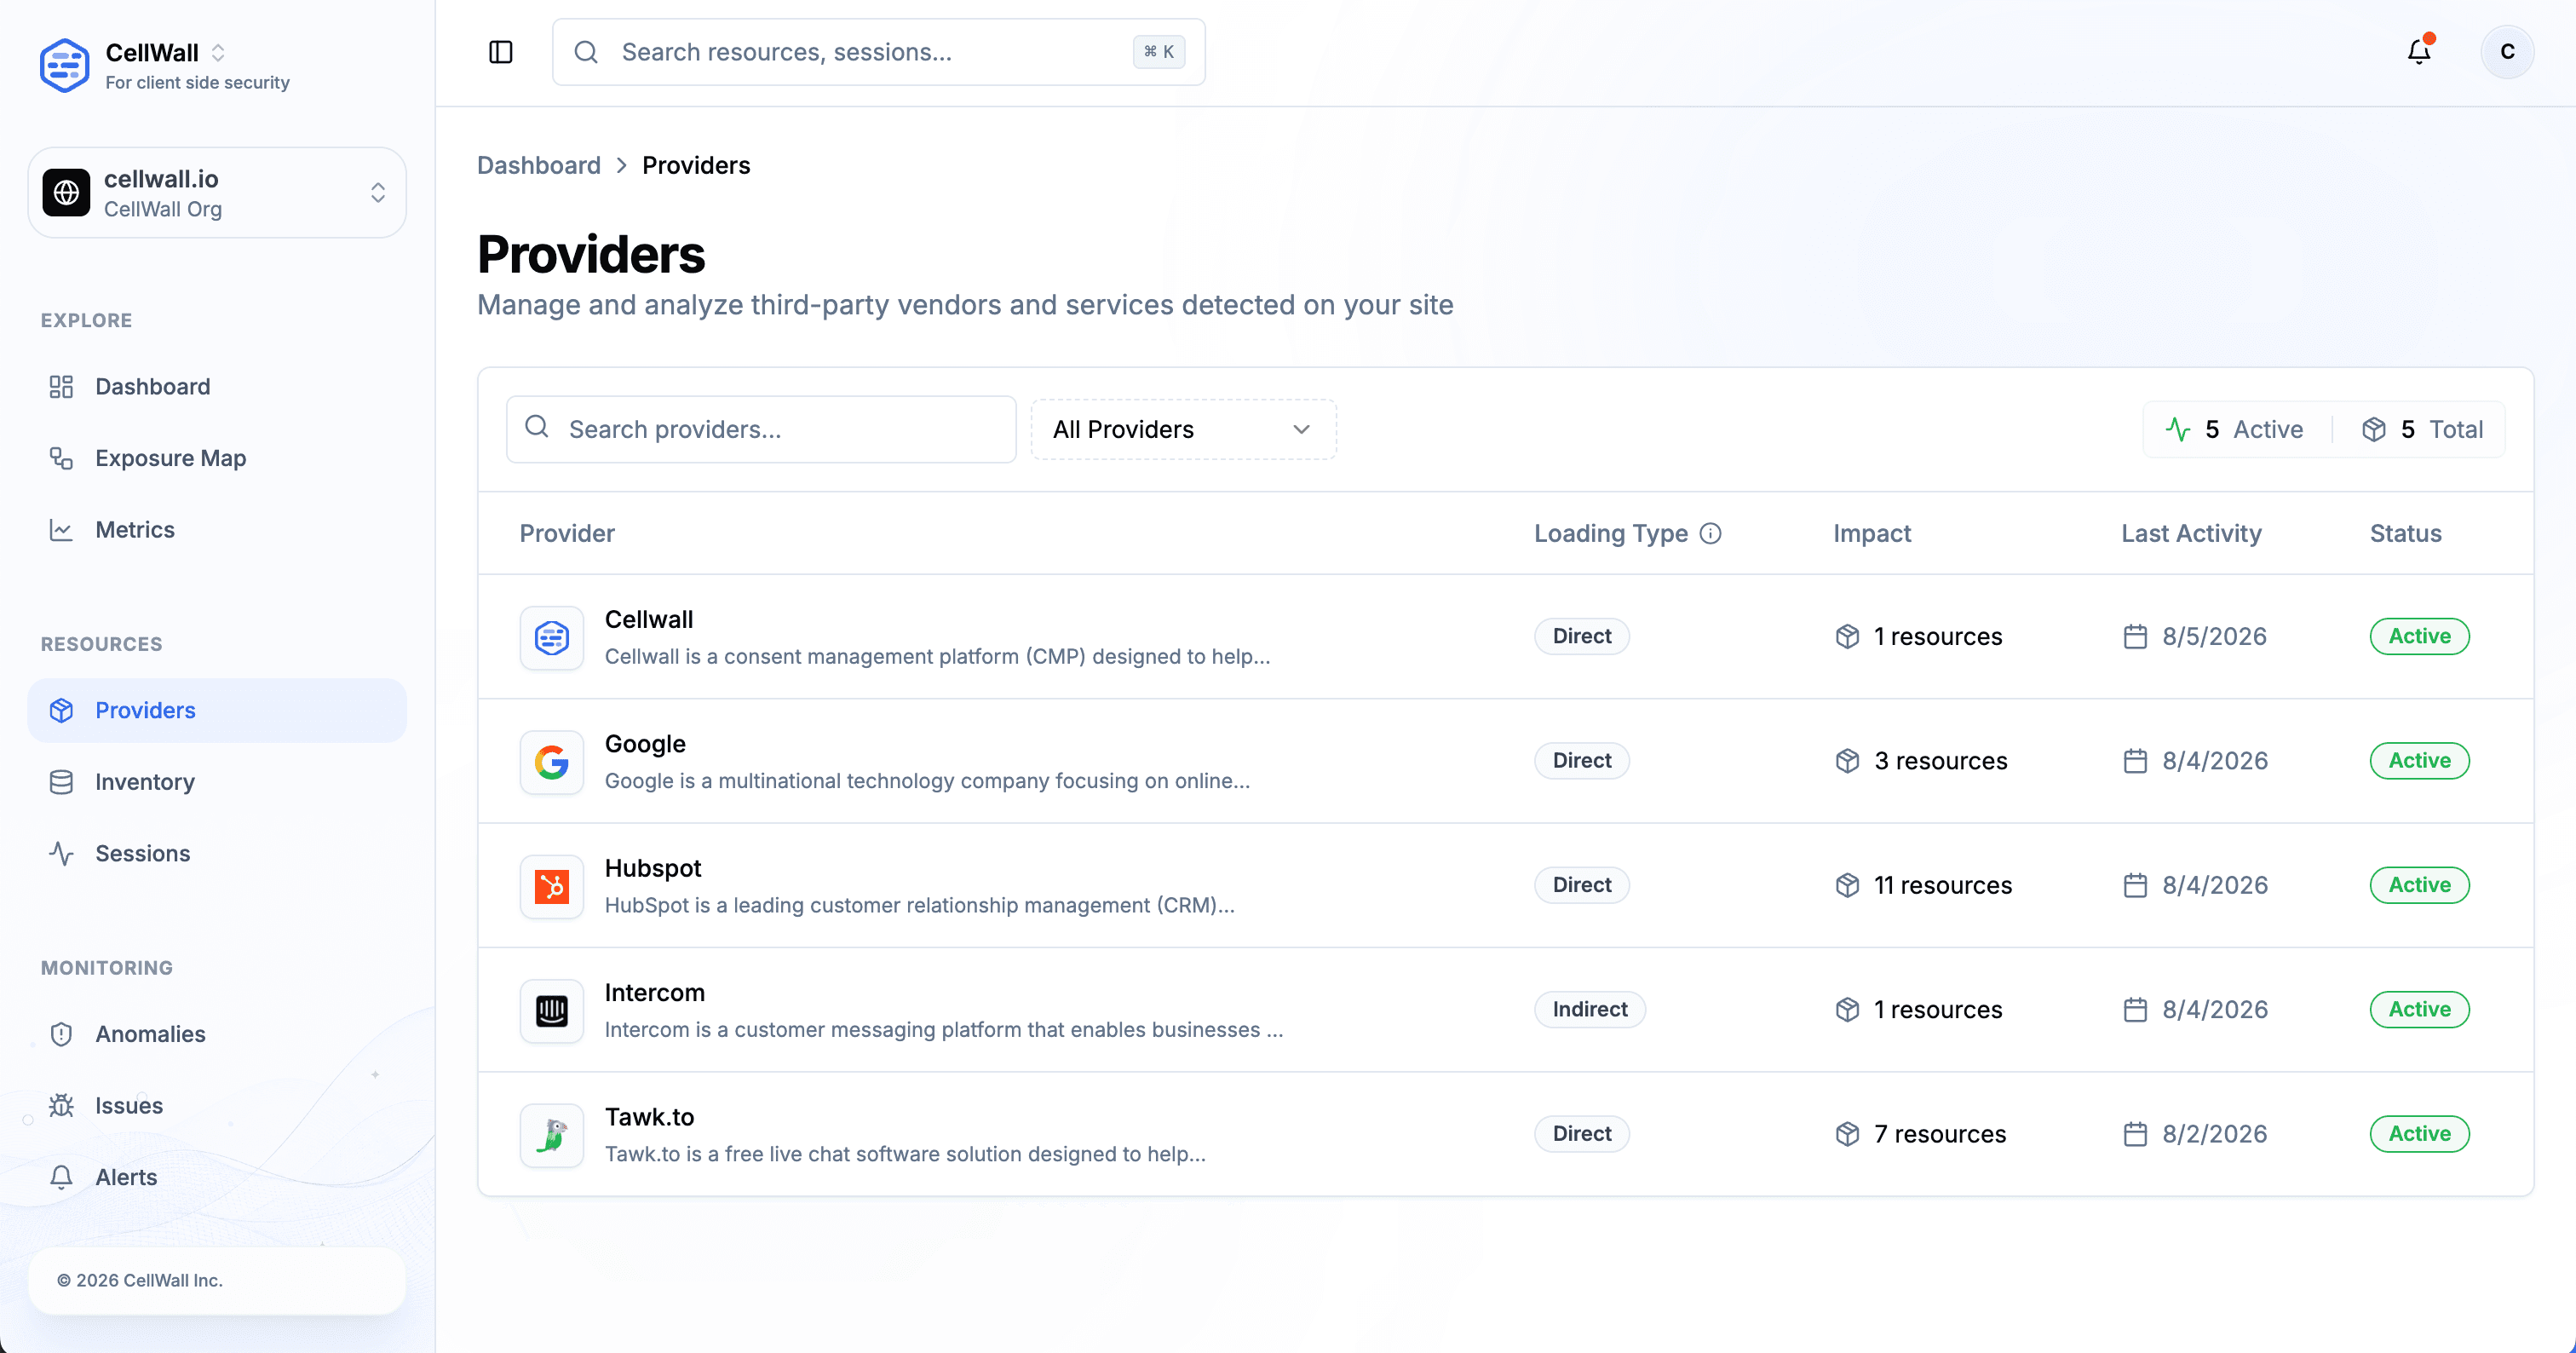The image size is (2576, 1353).
Task: Click the Issues bug icon
Action: tap(61, 1105)
